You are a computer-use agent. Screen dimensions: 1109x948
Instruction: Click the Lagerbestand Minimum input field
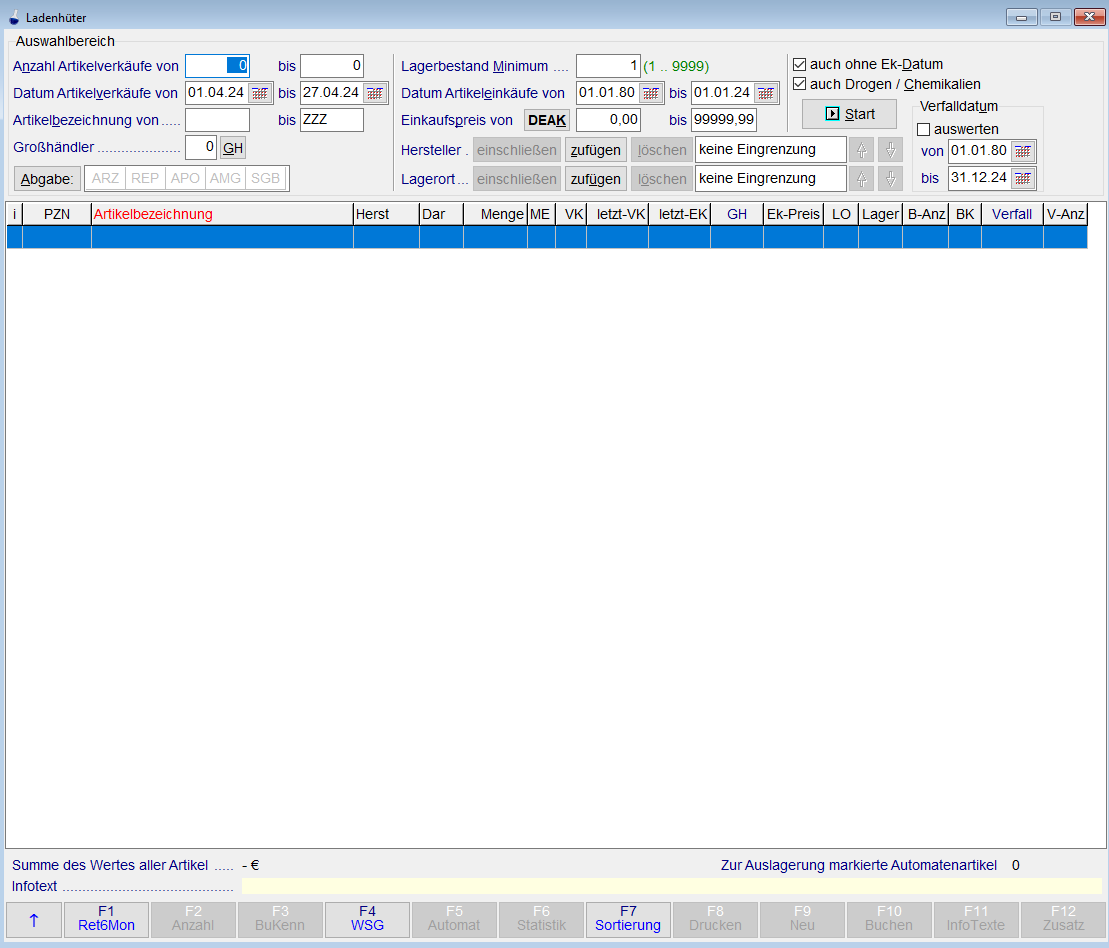(x=608, y=66)
